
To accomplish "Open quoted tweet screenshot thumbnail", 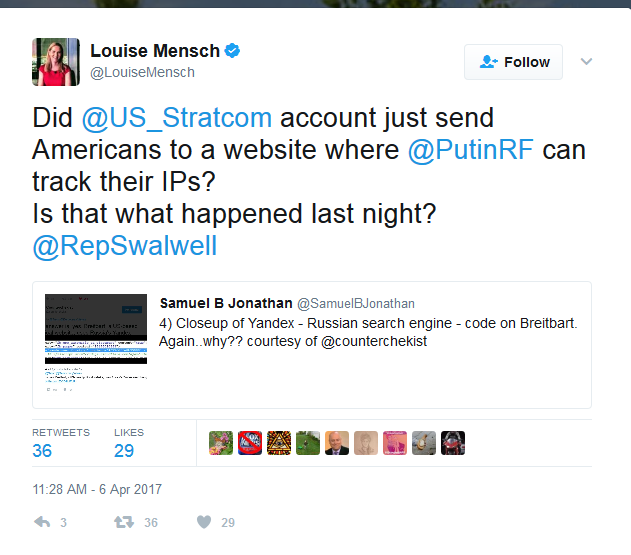I will click(96, 342).
